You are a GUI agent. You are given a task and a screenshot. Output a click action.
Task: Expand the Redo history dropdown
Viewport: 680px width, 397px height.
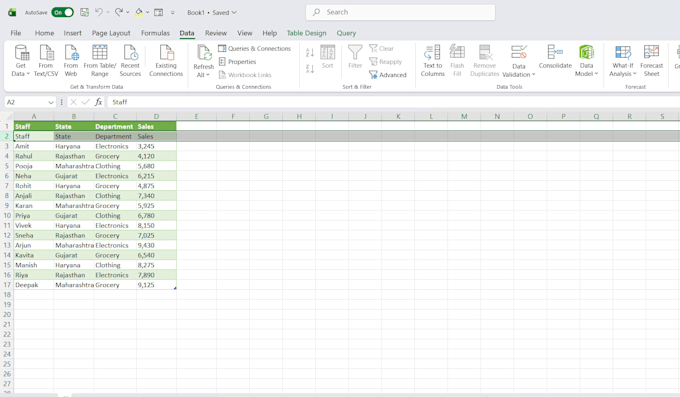pos(128,12)
